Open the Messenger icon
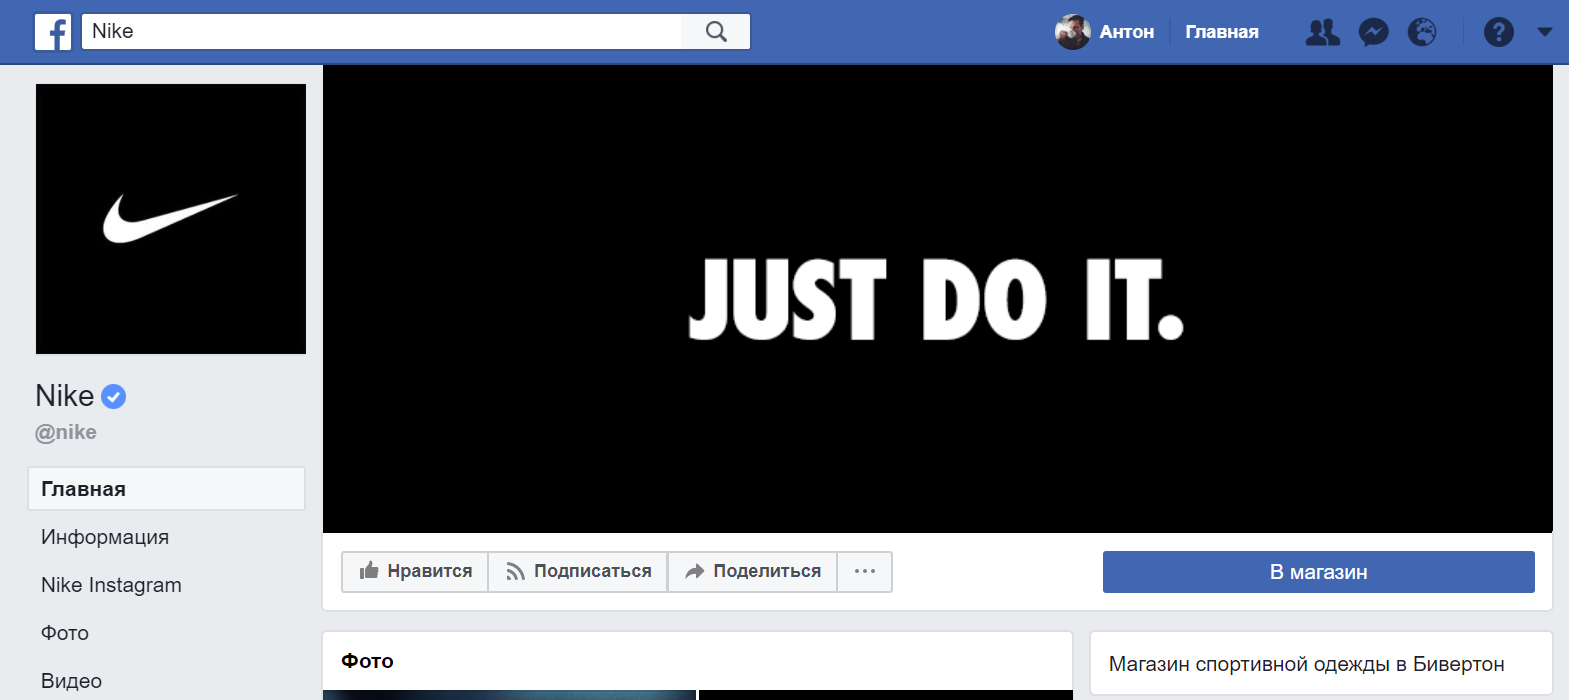This screenshot has width=1569, height=700. 1373,32
